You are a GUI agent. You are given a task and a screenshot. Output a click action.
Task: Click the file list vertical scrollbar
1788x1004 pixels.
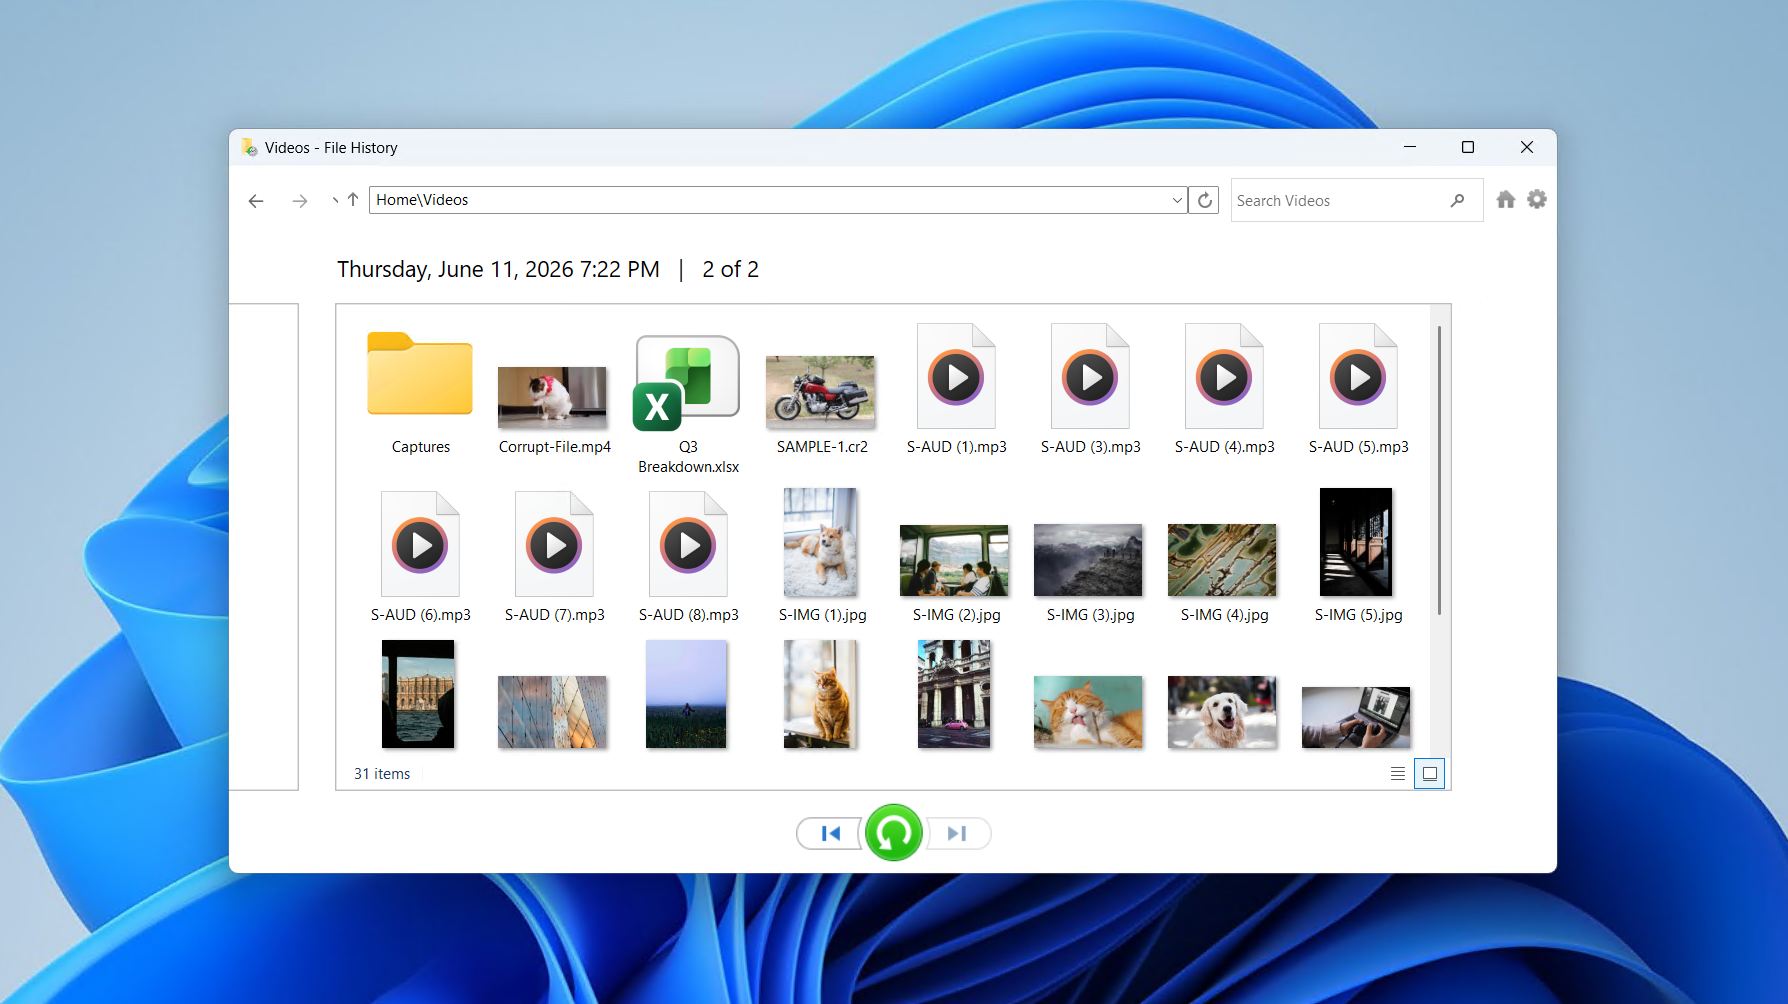(1439, 470)
